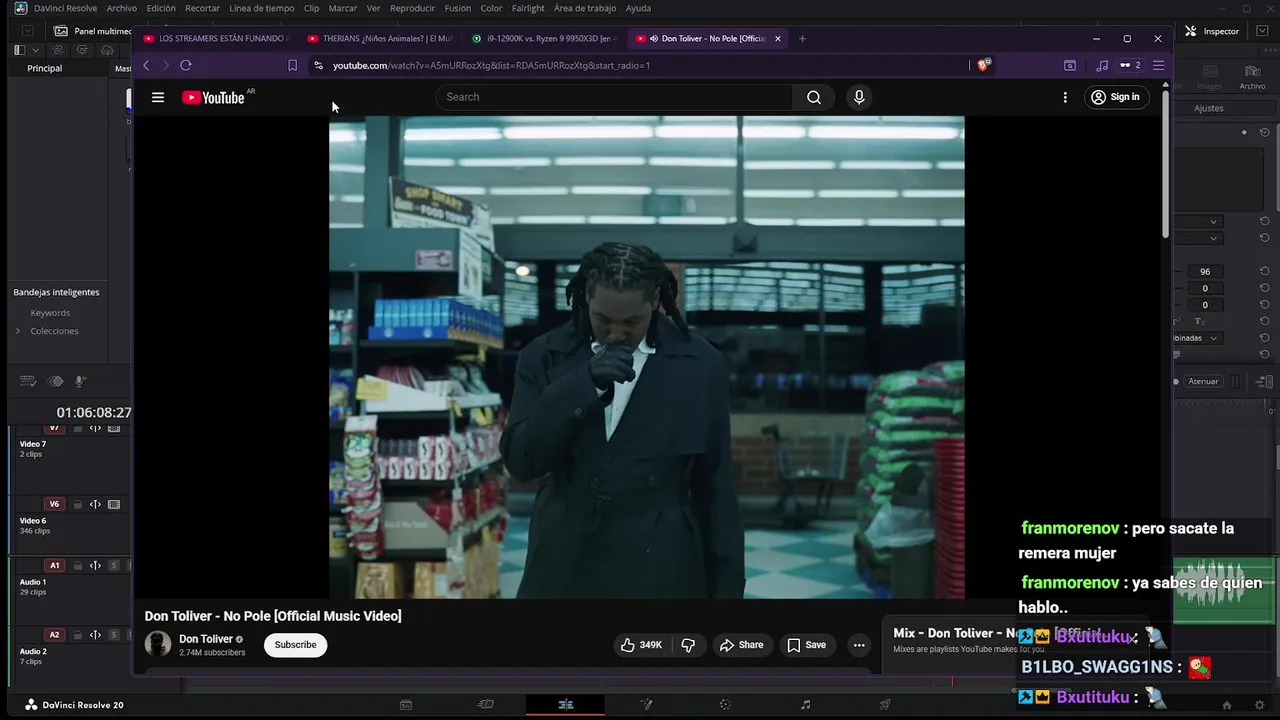The image size is (1280, 720).
Task: Subscribe to Don Toliver channel
Action: coord(295,645)
